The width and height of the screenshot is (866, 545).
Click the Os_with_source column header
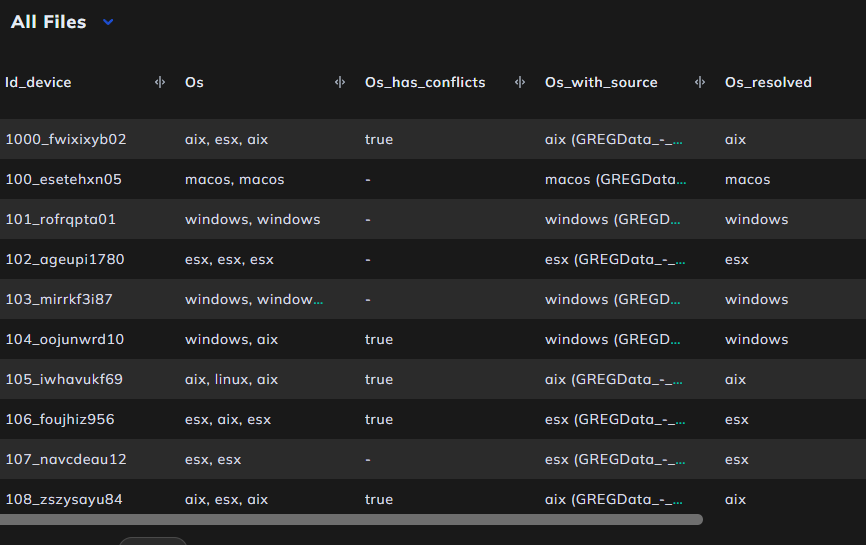(601, 82)
